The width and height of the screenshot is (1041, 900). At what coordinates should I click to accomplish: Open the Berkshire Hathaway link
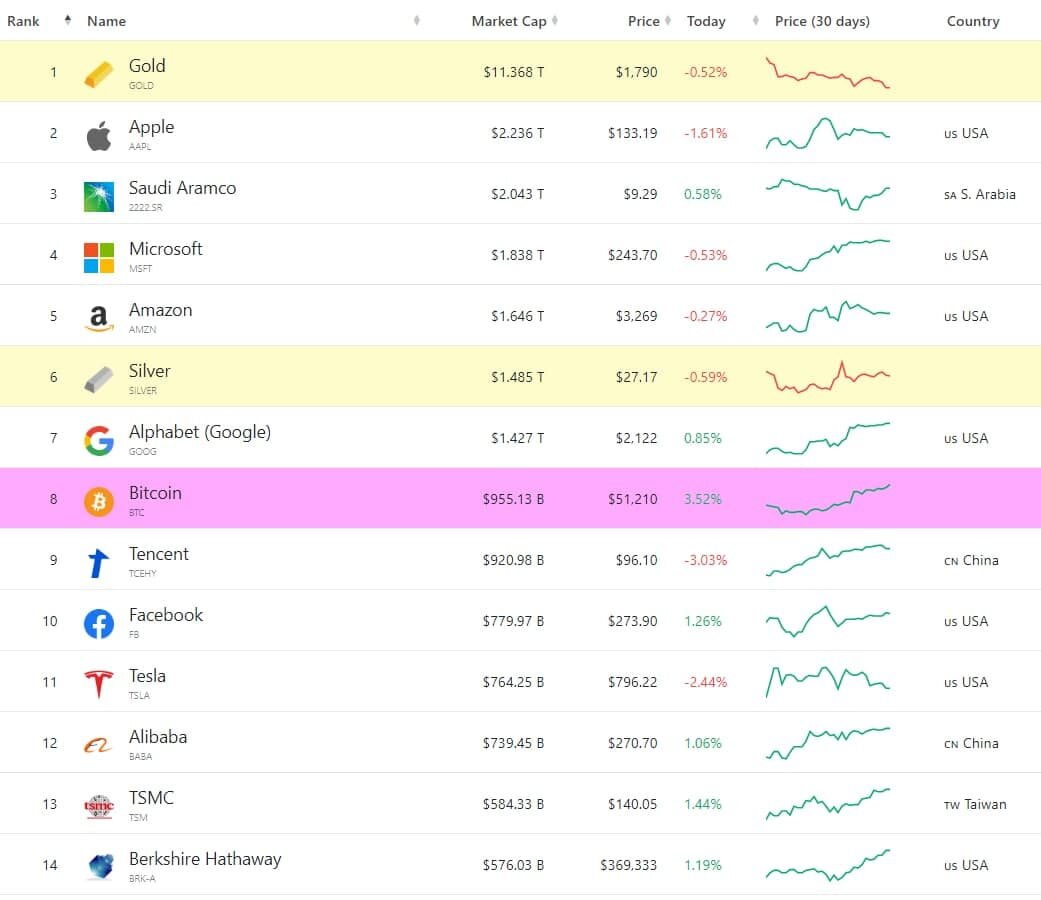coord(205,860)
